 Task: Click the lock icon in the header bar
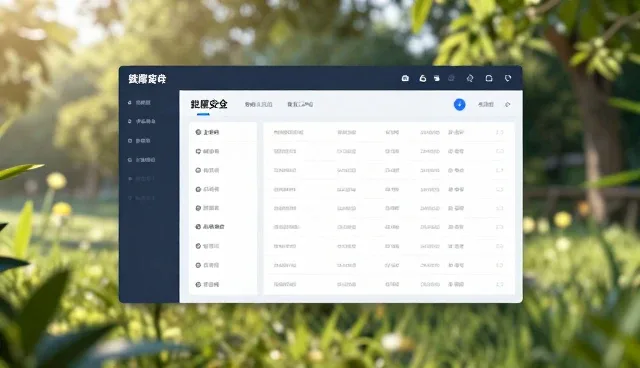pyautogui.click(x=423, y=78)
